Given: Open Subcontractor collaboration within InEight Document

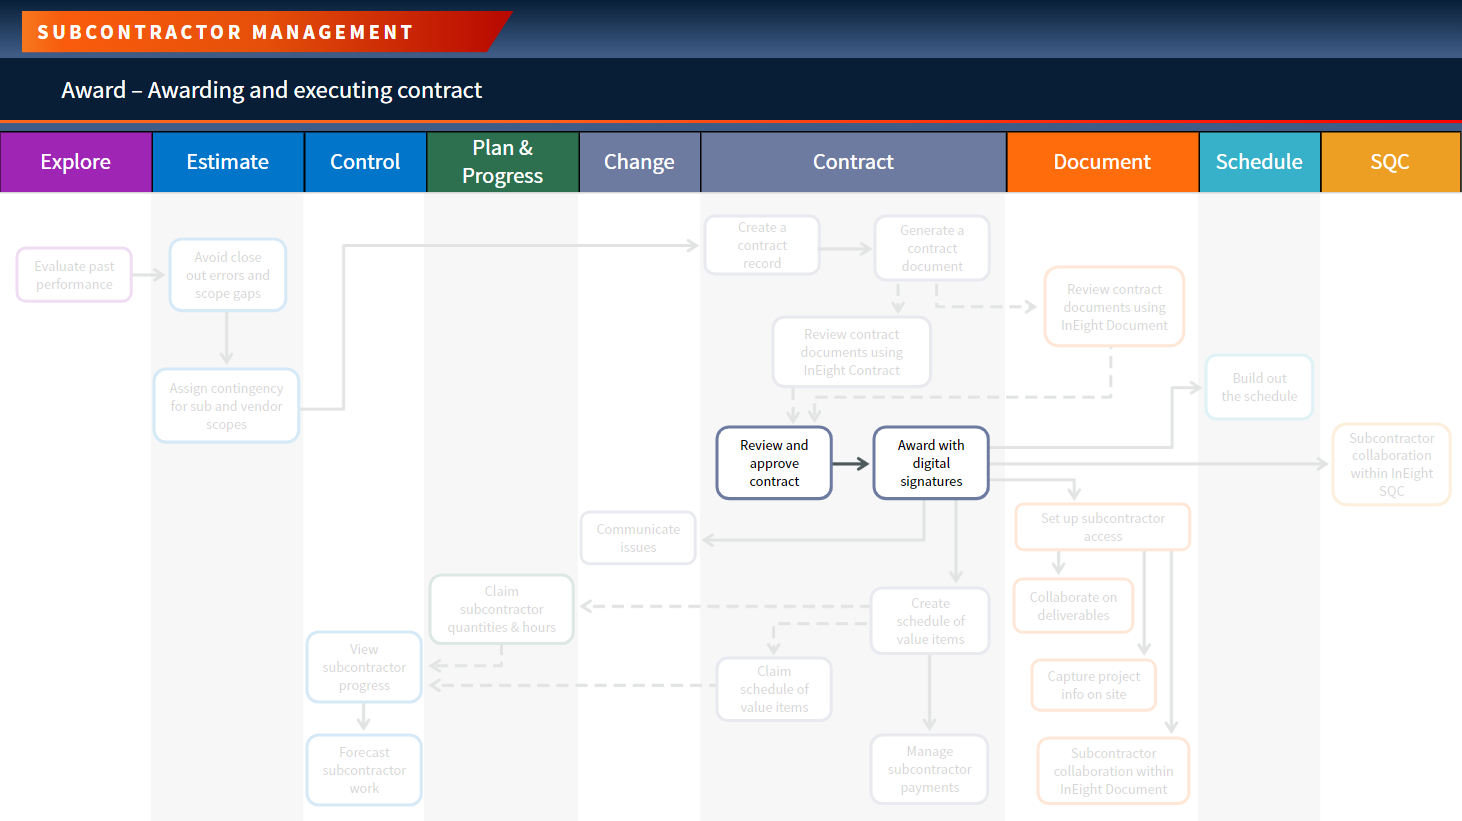Looking at the screenshot, I should [x=1113, y=771].
